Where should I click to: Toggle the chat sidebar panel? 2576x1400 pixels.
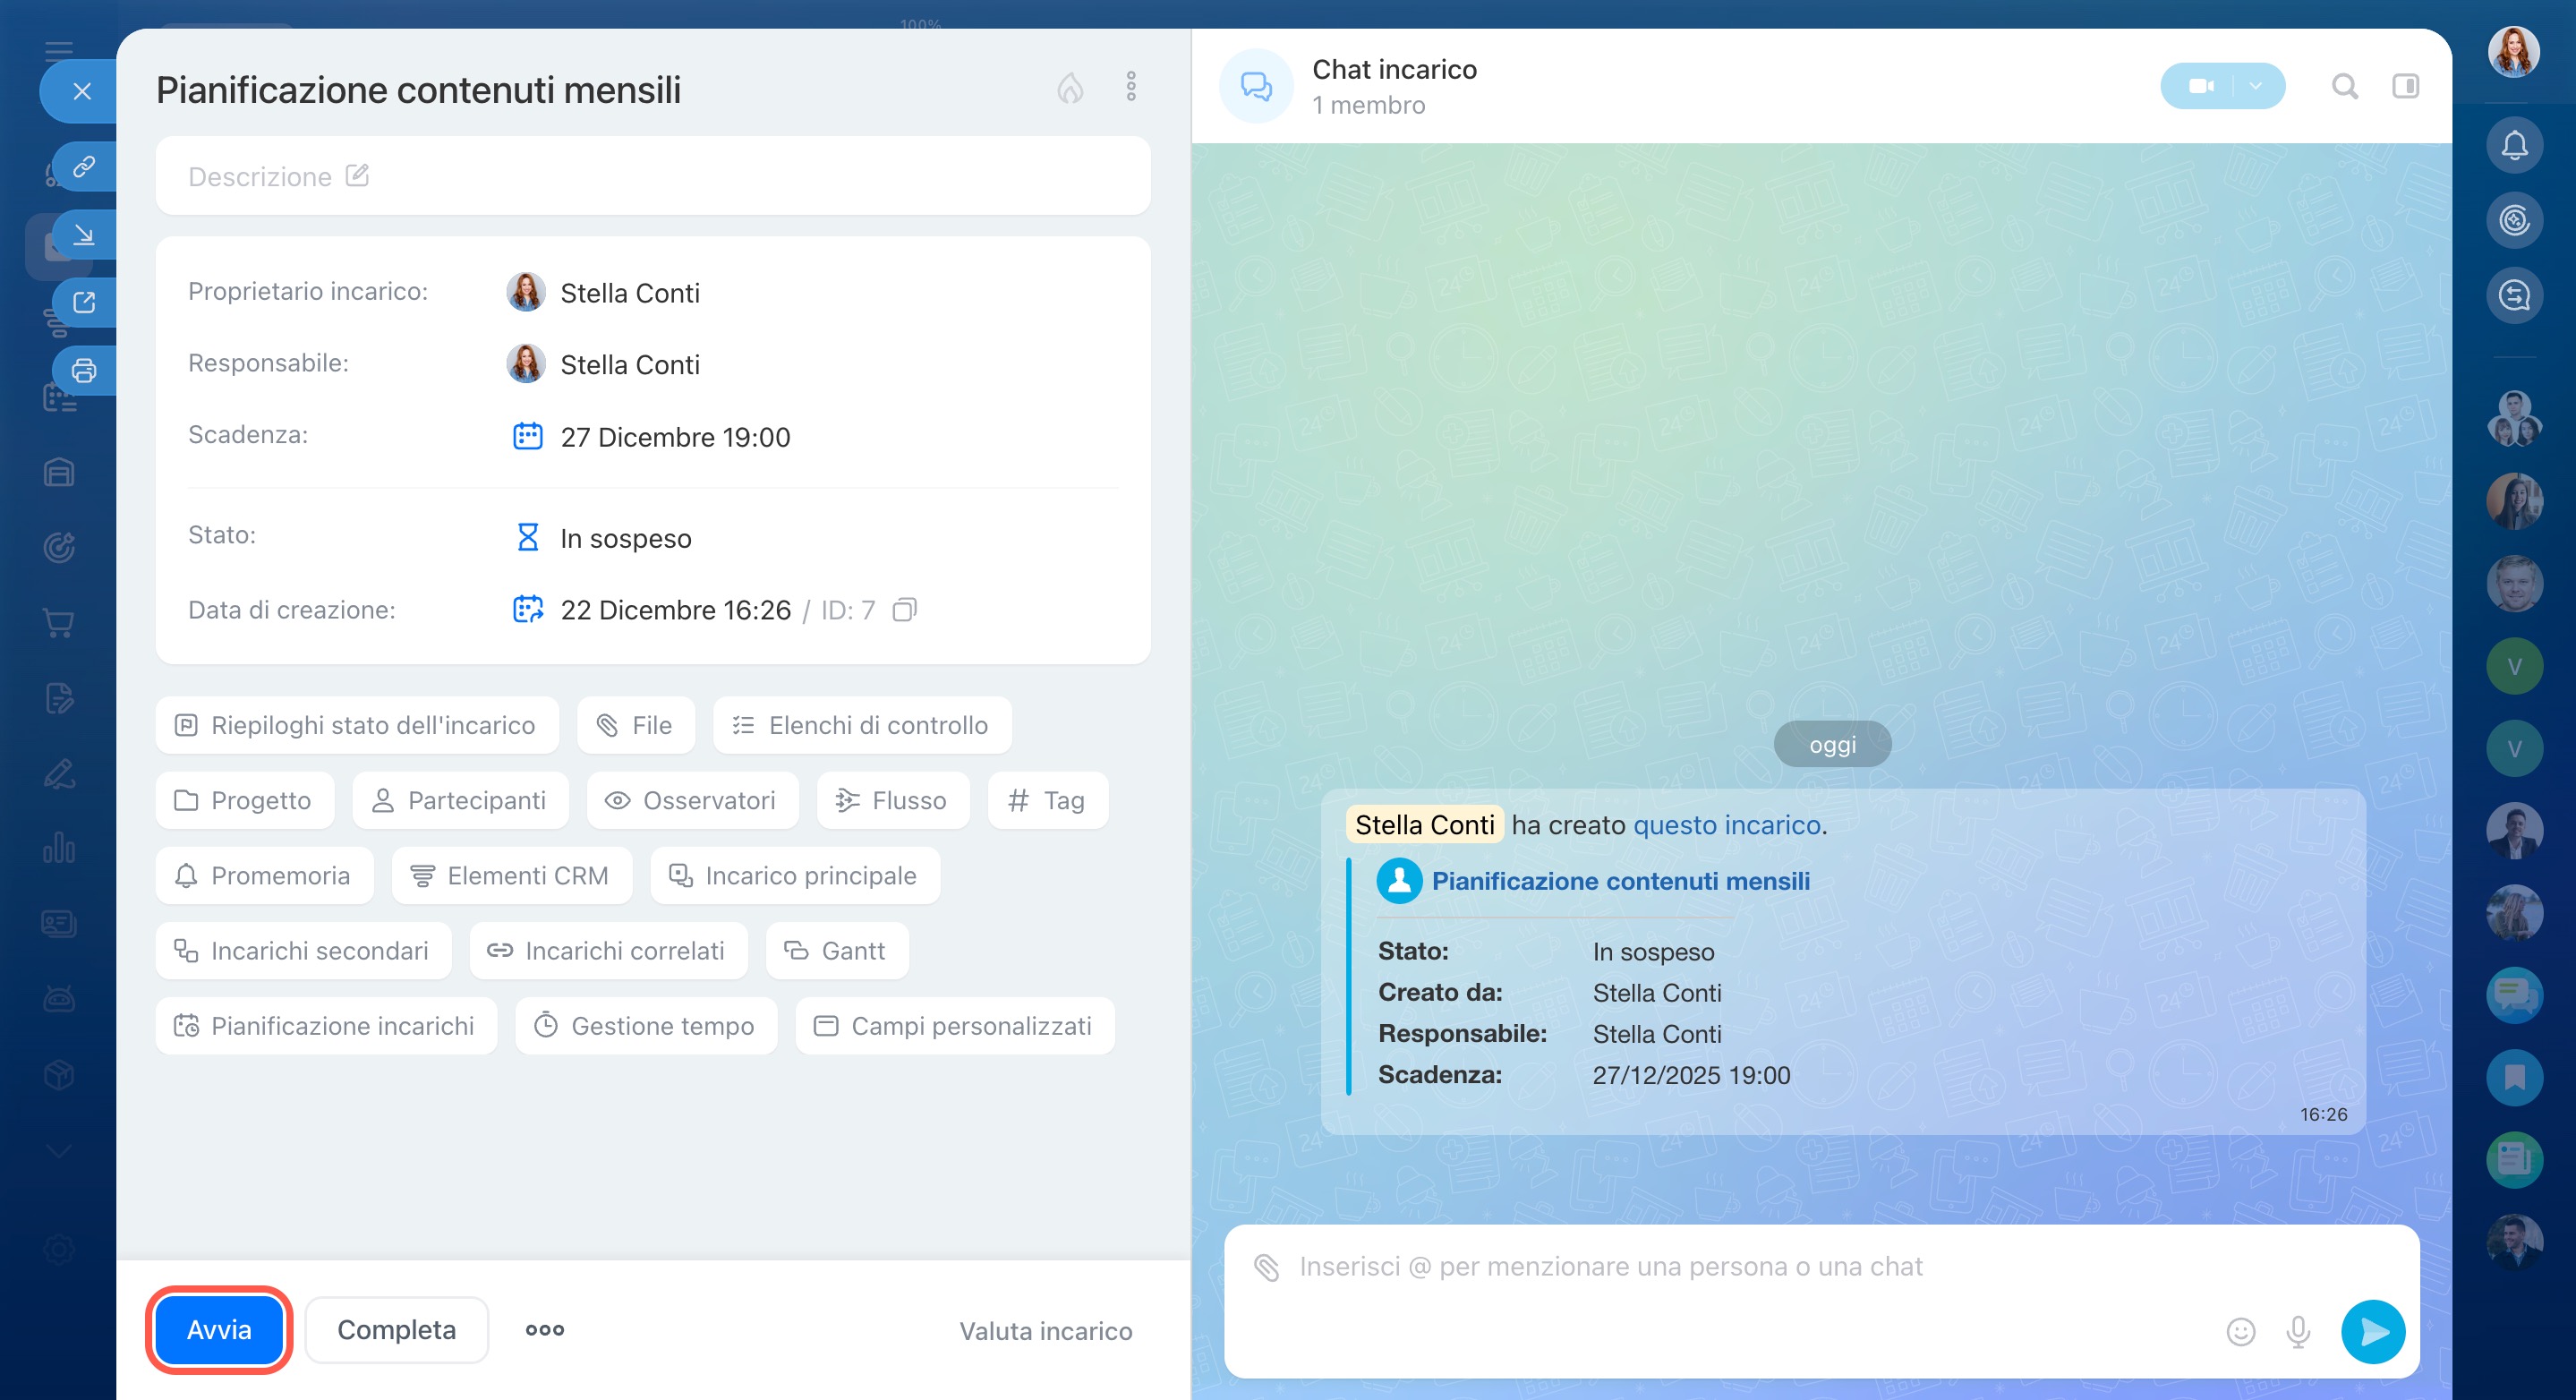point(2405,86)
